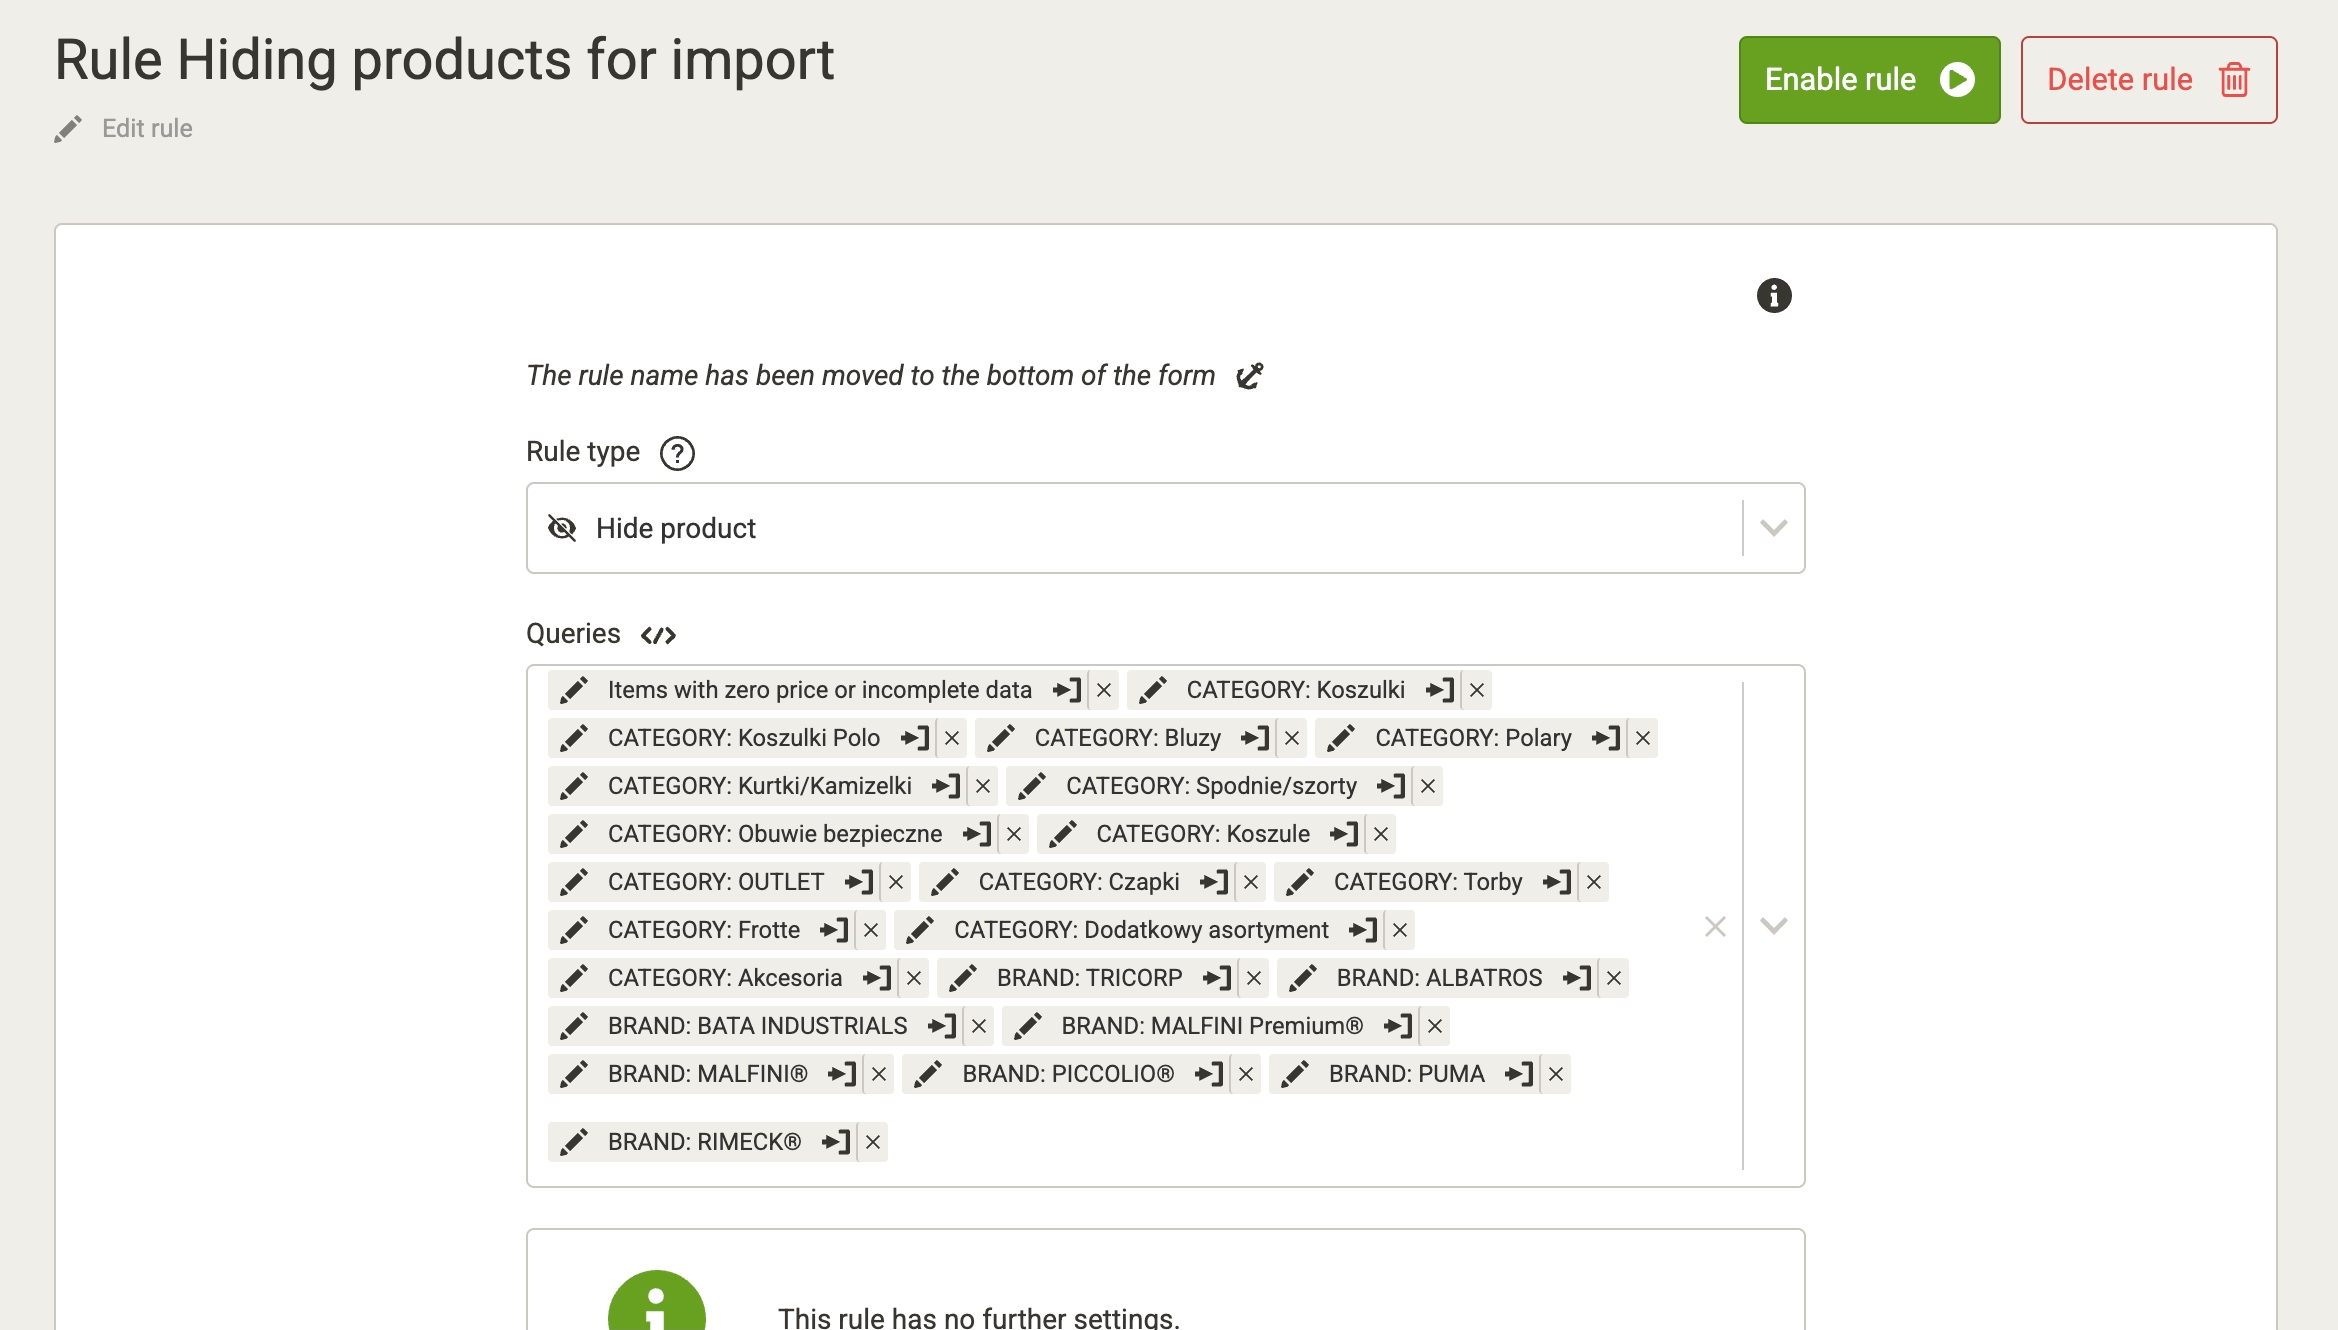This screenshot has height=1330, width=2338.
Task: Expand the Rule type dropdown chevron
Action: pyautogui.click(x=1774, y=528)
